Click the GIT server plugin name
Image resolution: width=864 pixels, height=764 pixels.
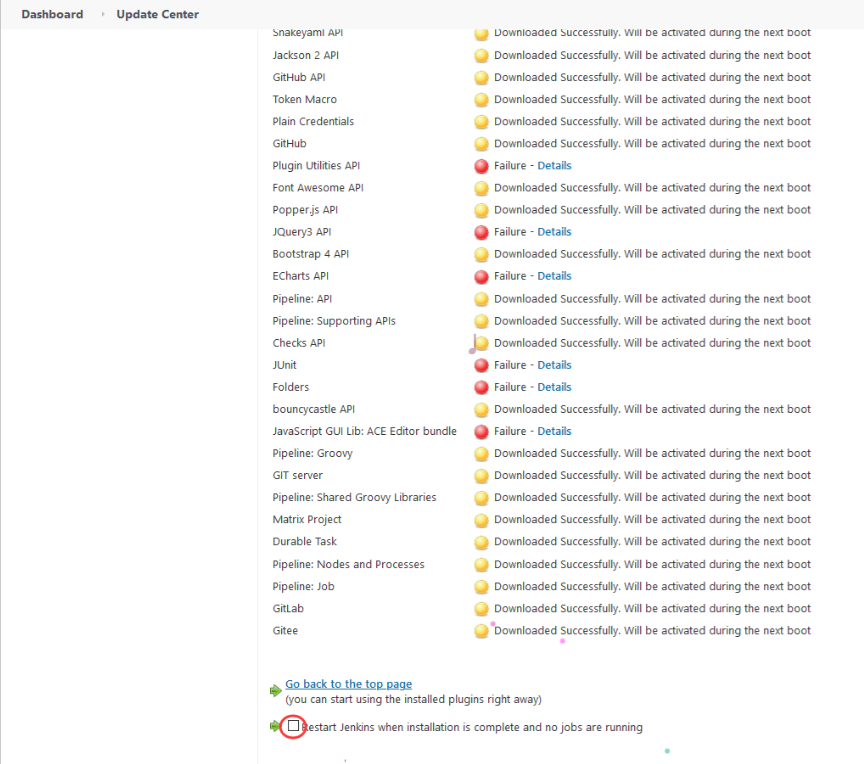[298, 475]
